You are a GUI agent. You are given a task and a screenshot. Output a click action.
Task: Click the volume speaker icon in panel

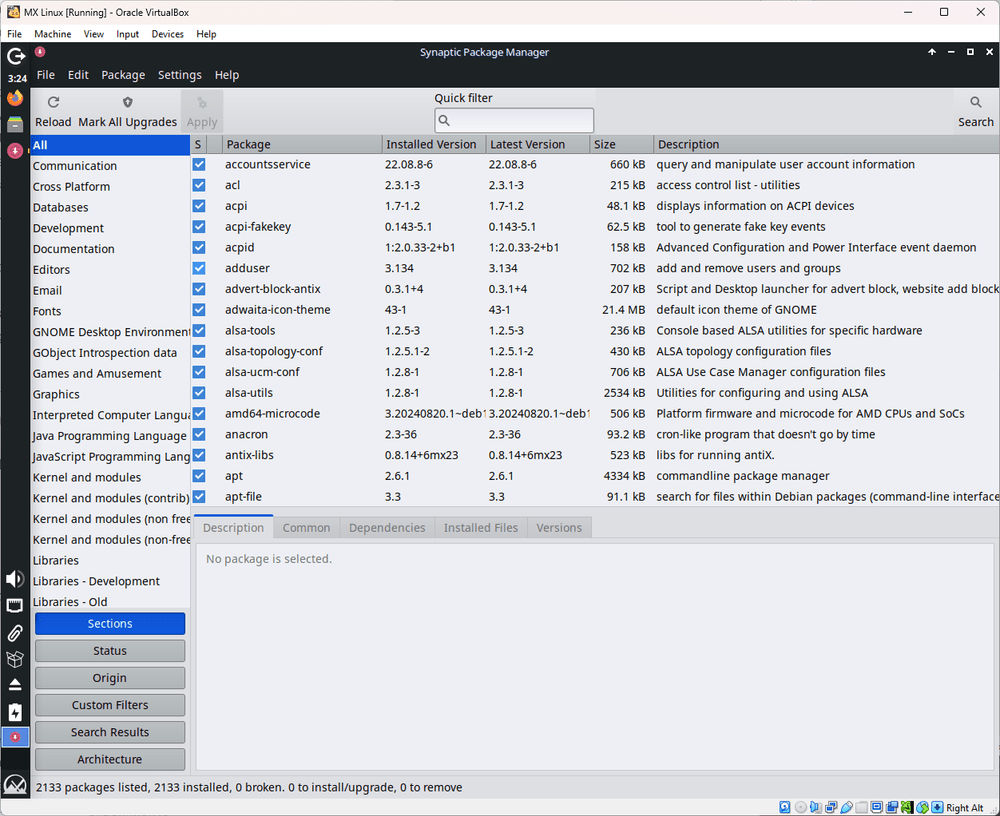[15, 579]
